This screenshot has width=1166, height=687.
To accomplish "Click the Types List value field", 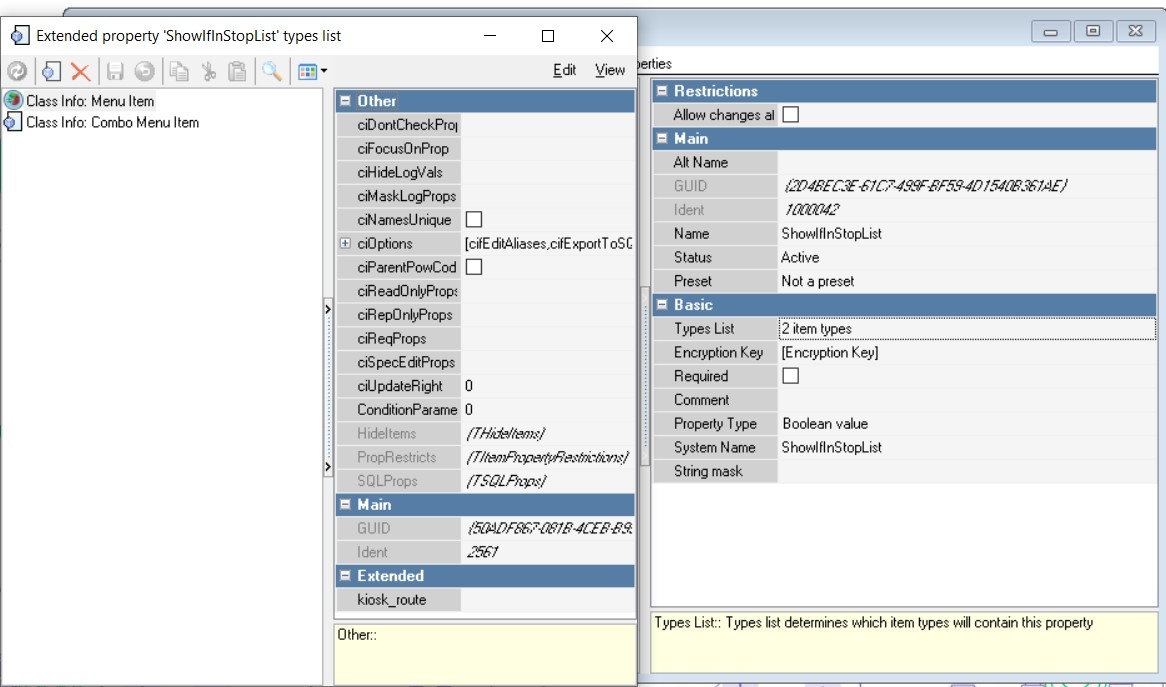I will [965, 329].
